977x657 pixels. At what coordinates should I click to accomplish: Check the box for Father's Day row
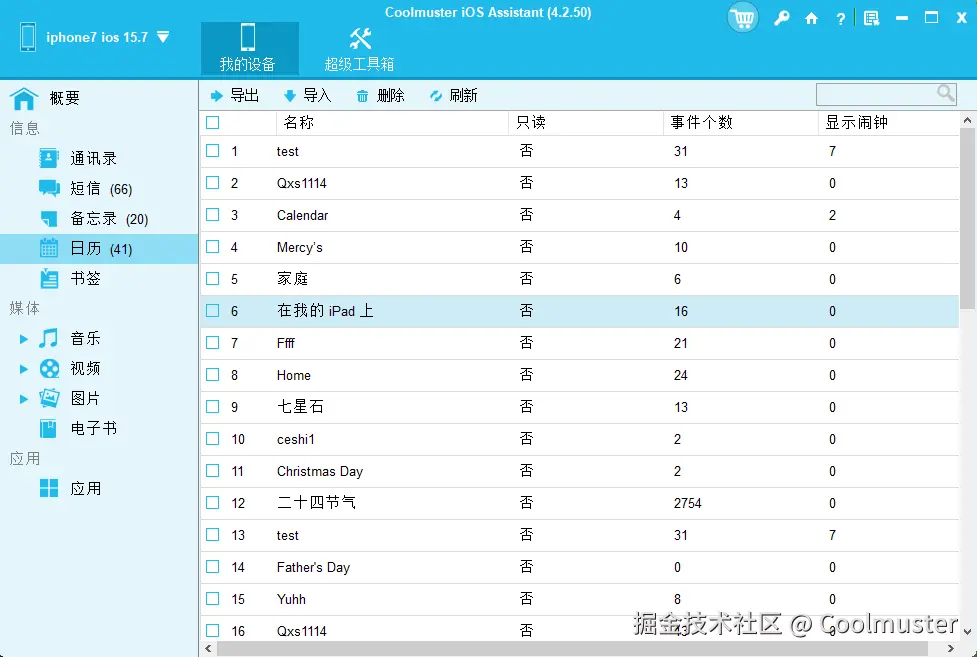tap(212, 567)
